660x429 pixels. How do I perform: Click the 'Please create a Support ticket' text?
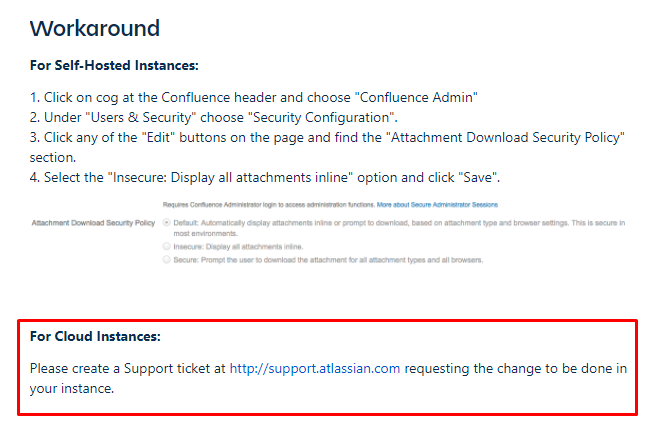(128, 368)
